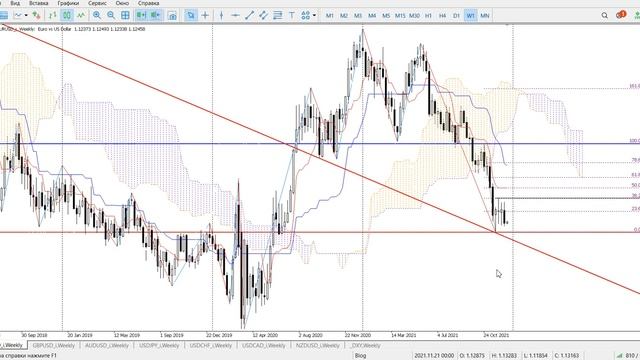Click the Blog entry in the status bar

click(x=360, y=356)
